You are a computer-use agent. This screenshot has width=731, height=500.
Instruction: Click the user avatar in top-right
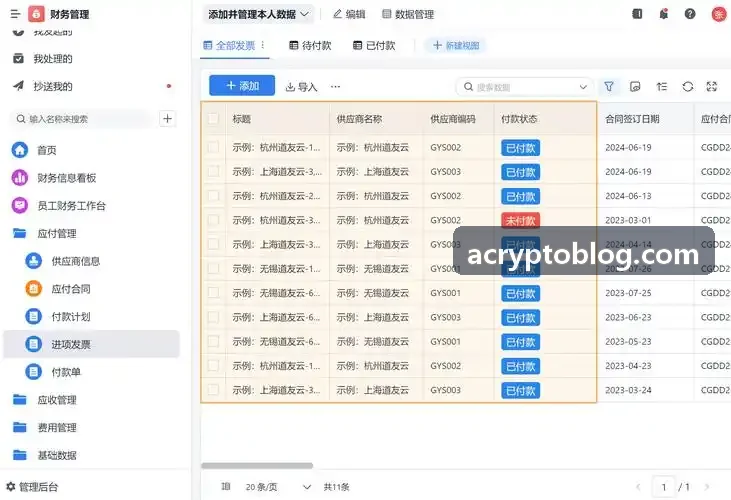(719, 14)
